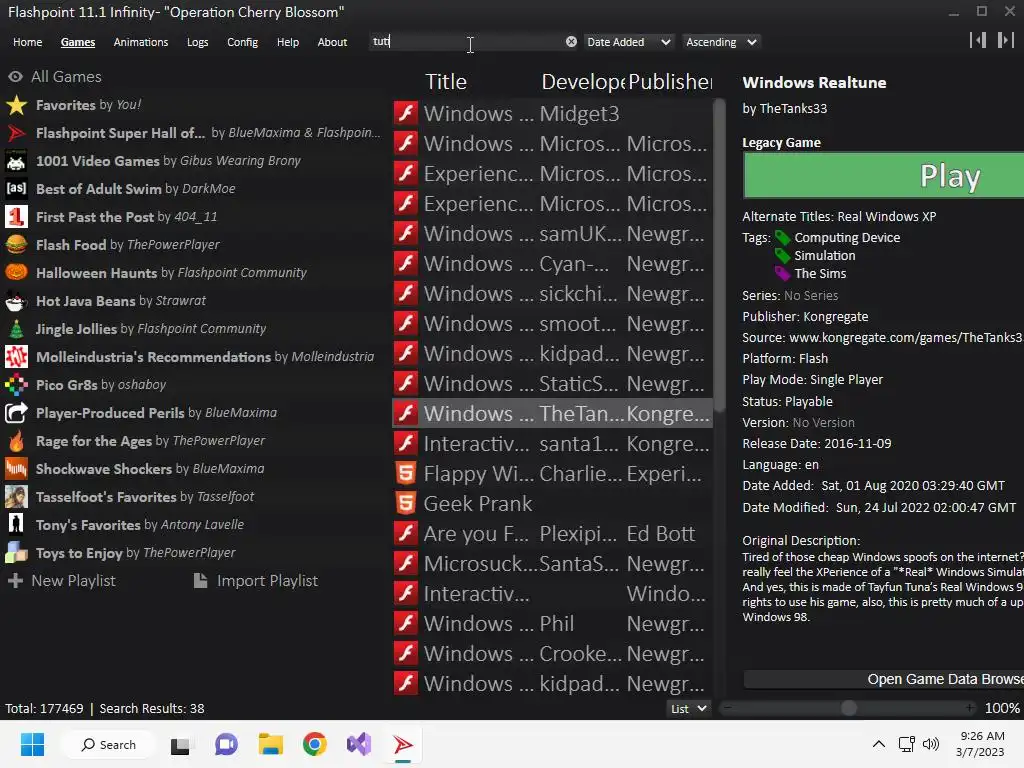This screenshot has height=768, width=1024.
Task: Click the Flash icon beside Are you F...
Action: pyautogui.click(x=406, y=534)
